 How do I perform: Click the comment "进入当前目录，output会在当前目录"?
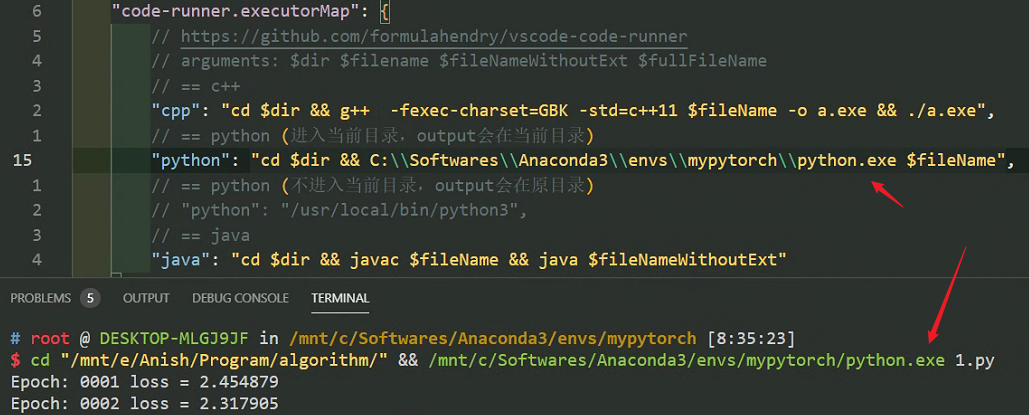point(437,136)
